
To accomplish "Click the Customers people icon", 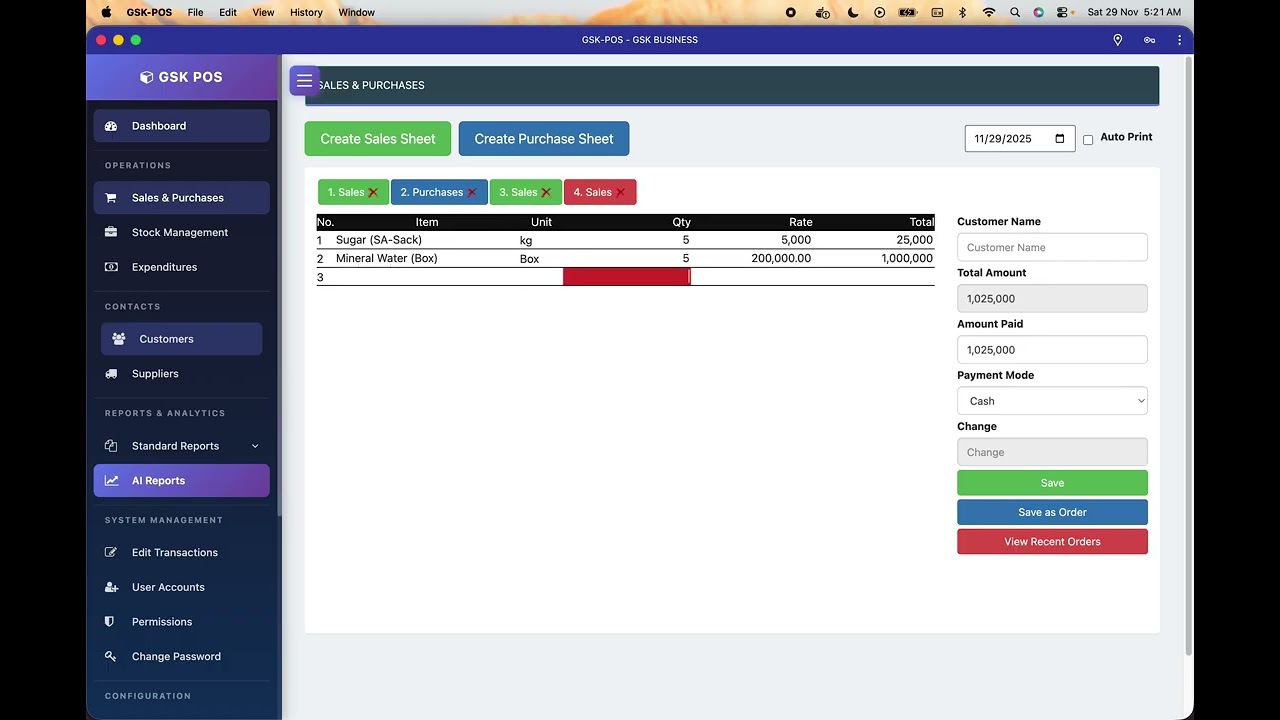I will click(x=119, y=339).
